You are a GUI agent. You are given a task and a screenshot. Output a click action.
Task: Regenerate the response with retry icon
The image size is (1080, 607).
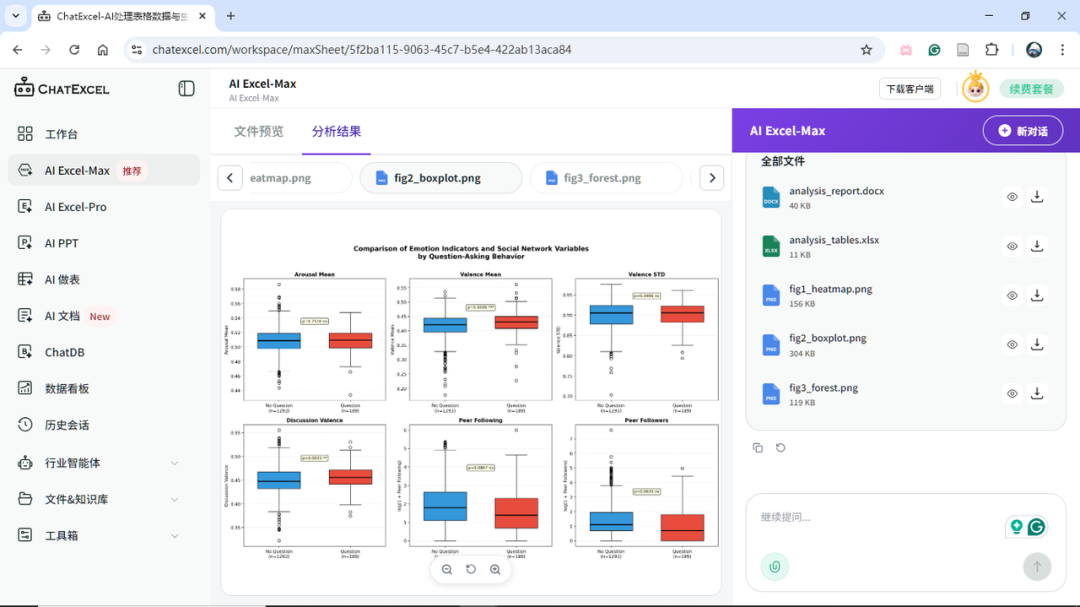click(x=780, y=448)
